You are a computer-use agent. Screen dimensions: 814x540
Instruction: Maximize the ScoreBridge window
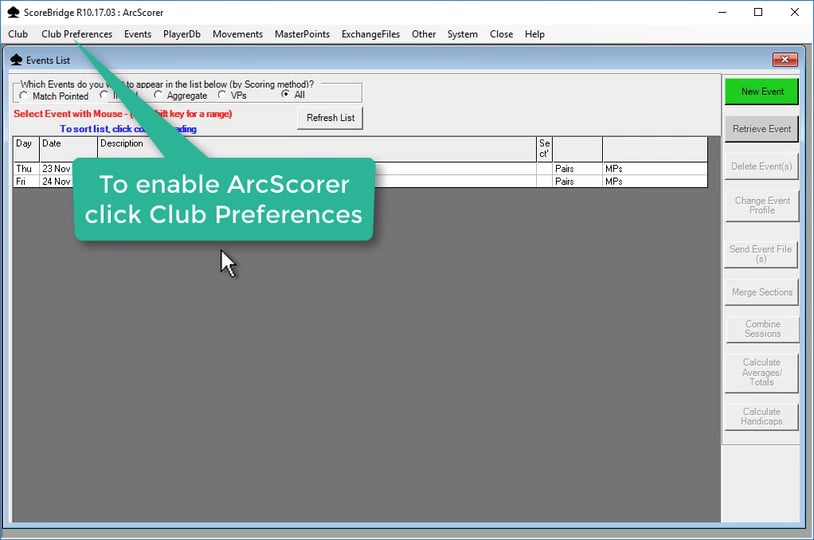[x=758, y=12]
